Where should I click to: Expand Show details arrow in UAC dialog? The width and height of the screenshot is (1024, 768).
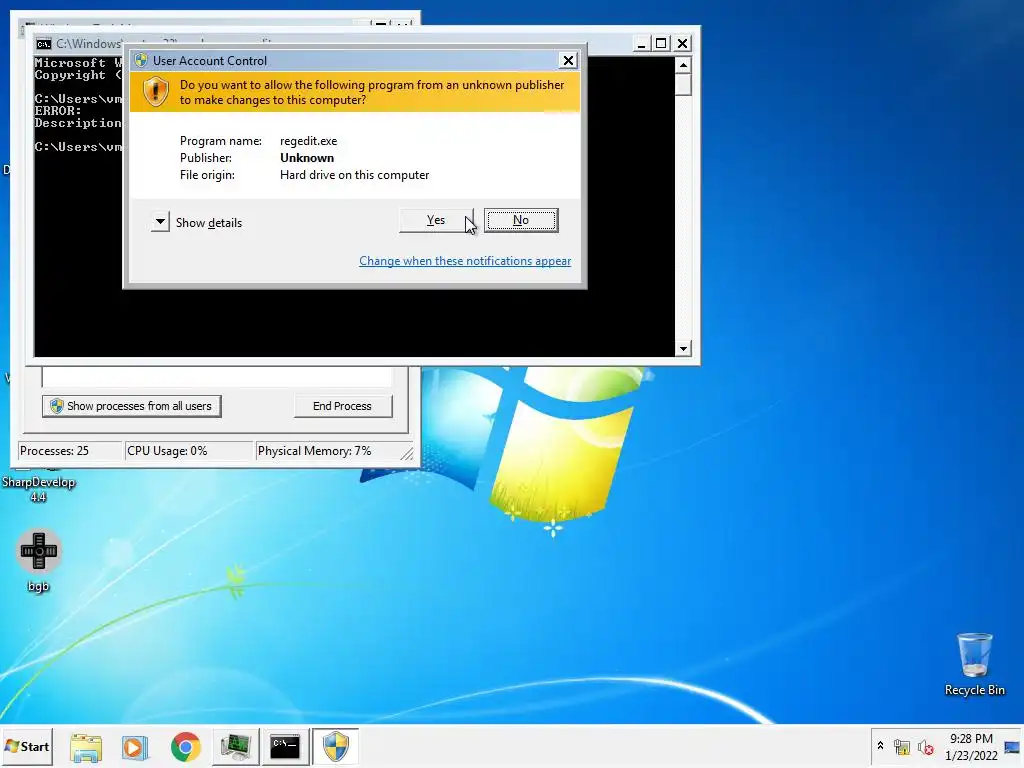pos(160,222)
